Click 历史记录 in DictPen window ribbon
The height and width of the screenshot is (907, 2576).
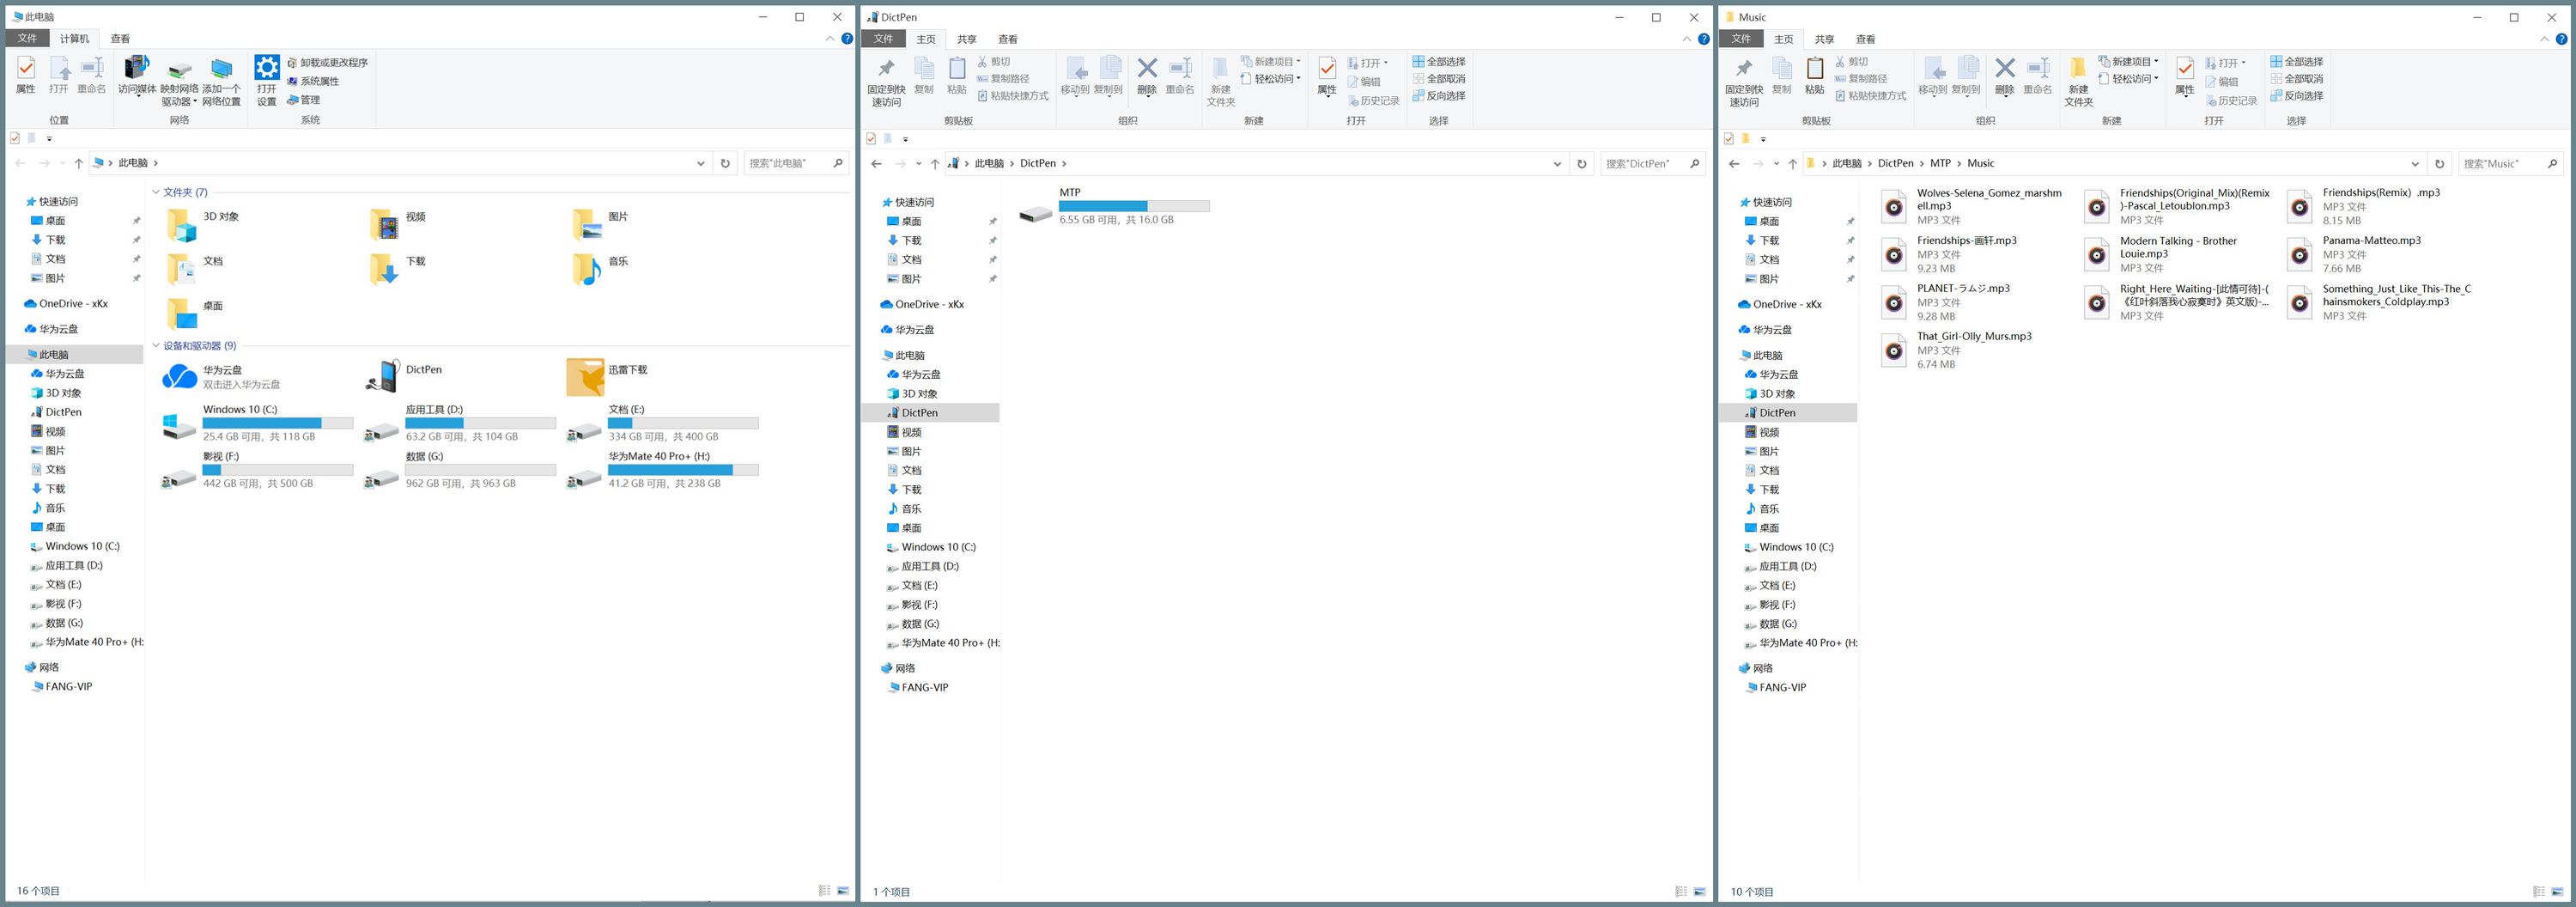pos(1373,101)
